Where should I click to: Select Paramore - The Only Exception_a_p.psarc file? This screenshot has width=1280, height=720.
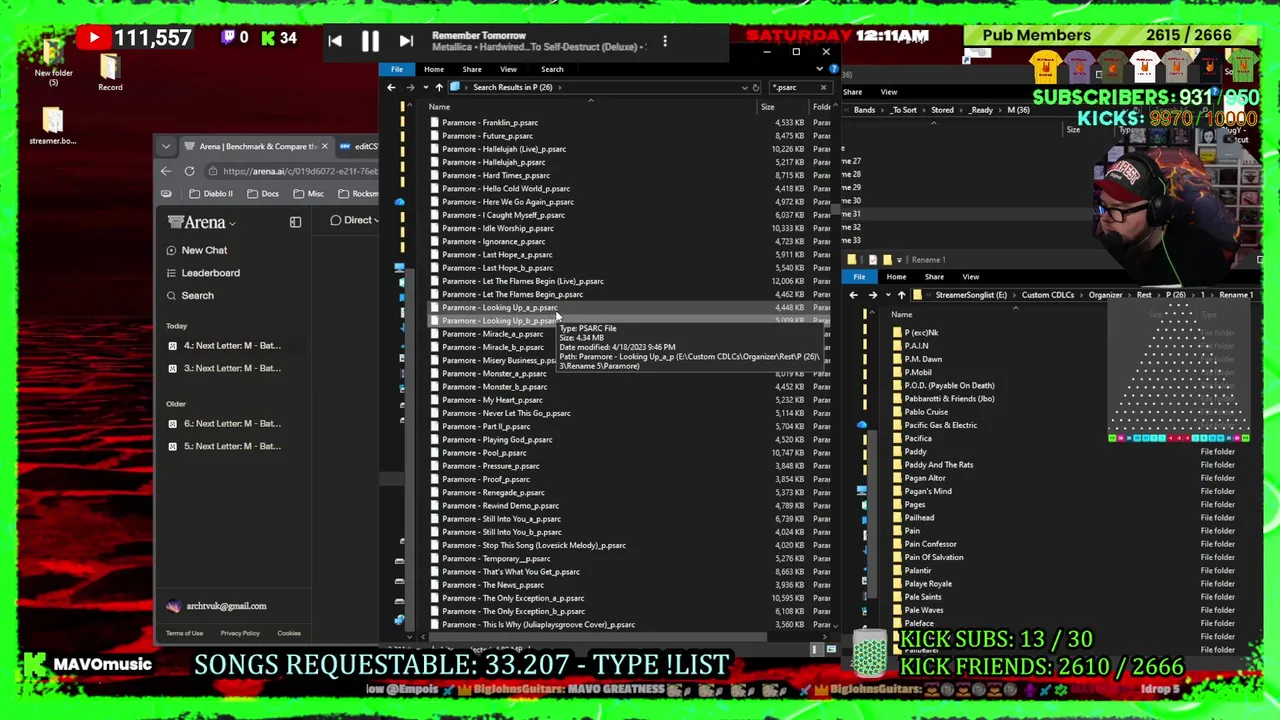click(513, 598)
